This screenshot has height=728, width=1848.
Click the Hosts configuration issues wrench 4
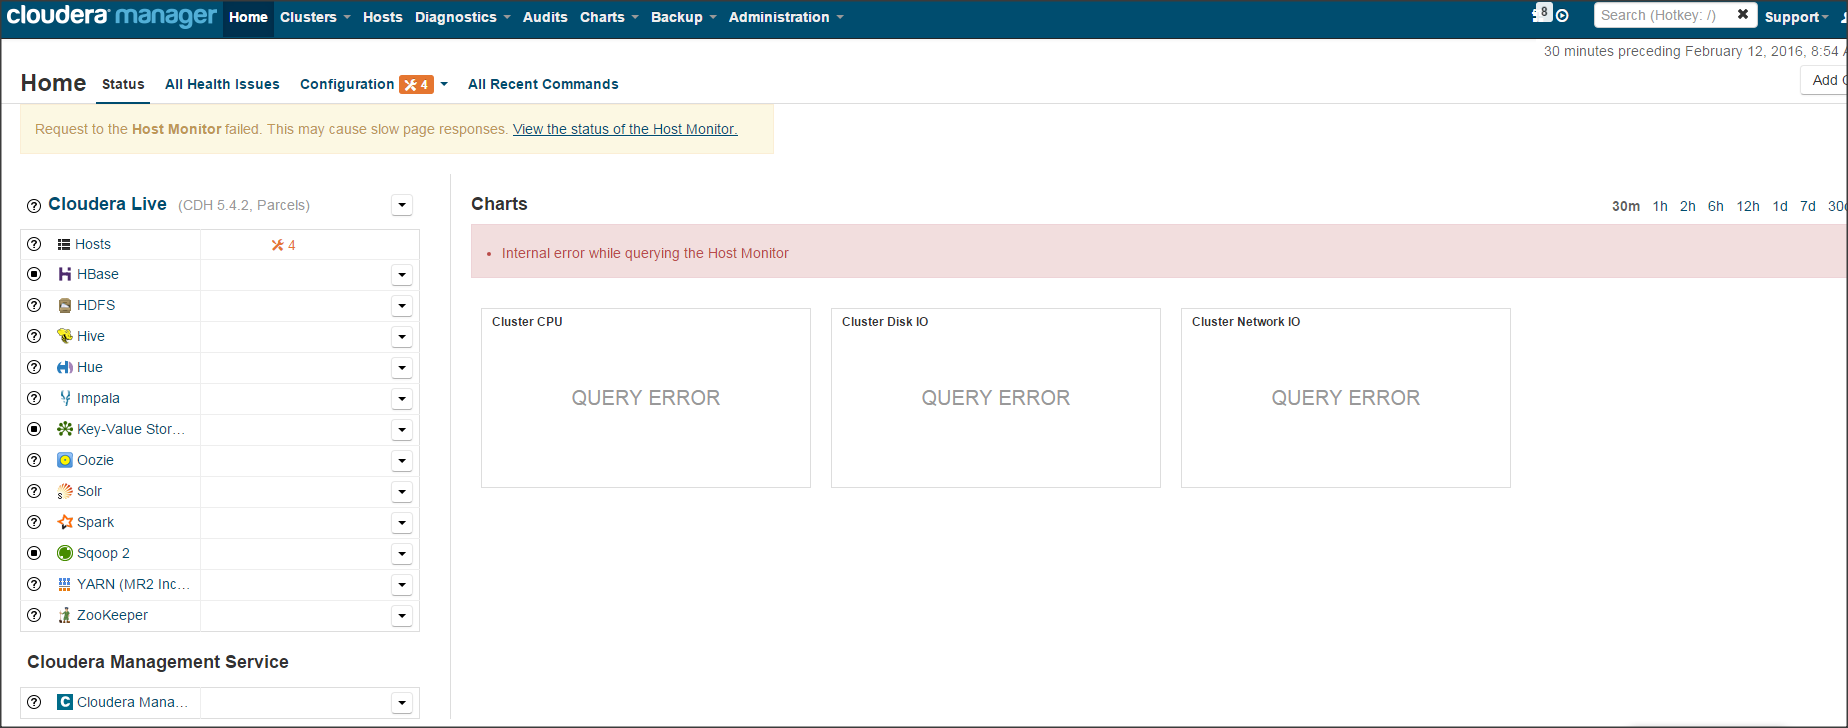coord(283,245)
